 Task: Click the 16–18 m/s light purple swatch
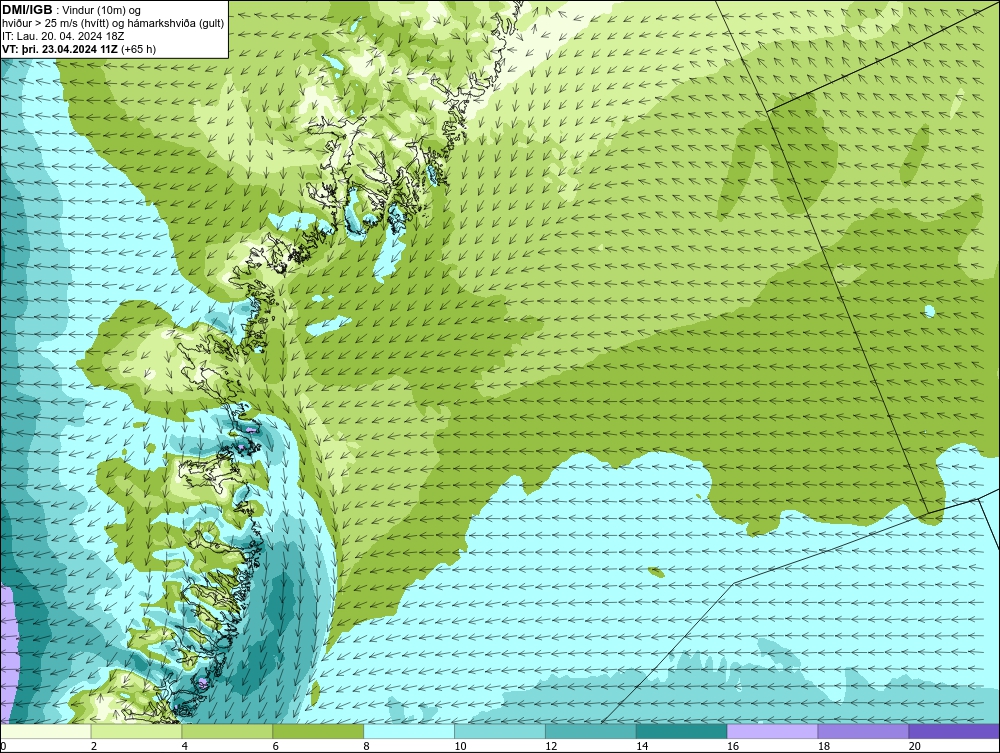click(772, 731)
